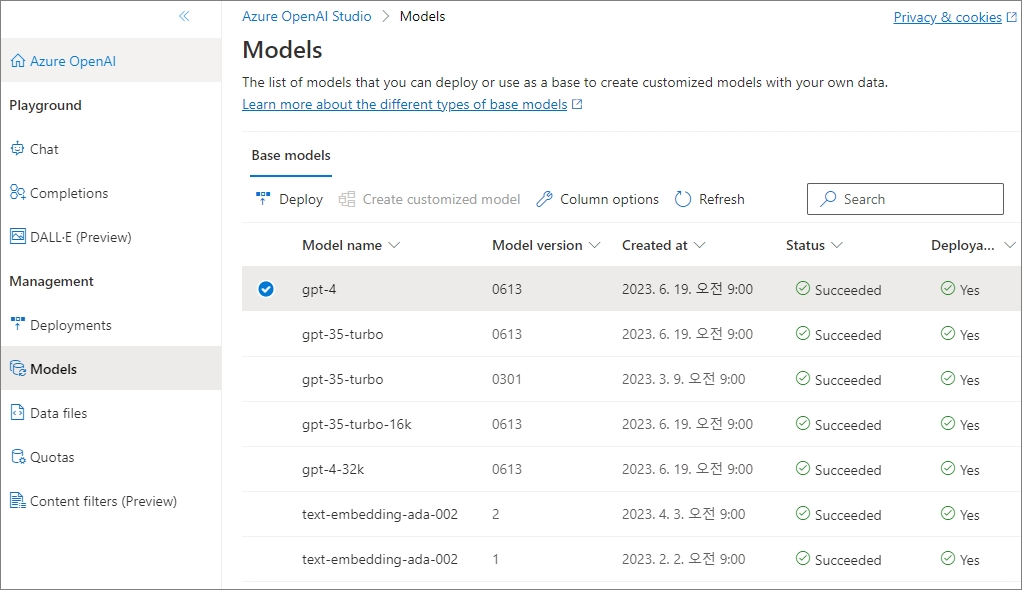
Task: Click the gpt-4 model name
Action: [x=319, y=289]
